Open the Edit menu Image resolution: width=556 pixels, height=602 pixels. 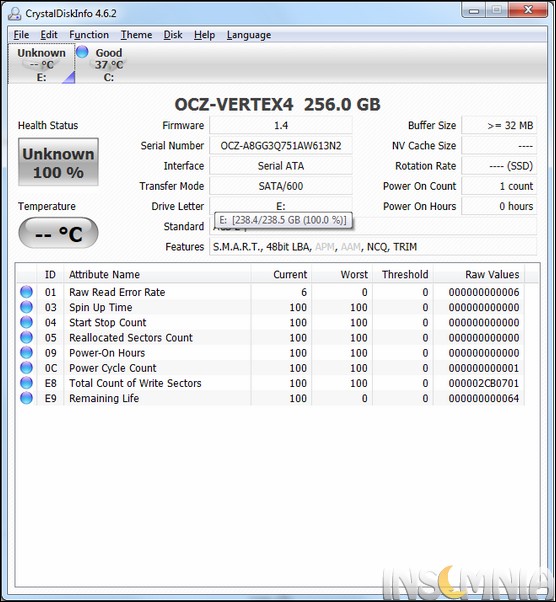point(49,35)
